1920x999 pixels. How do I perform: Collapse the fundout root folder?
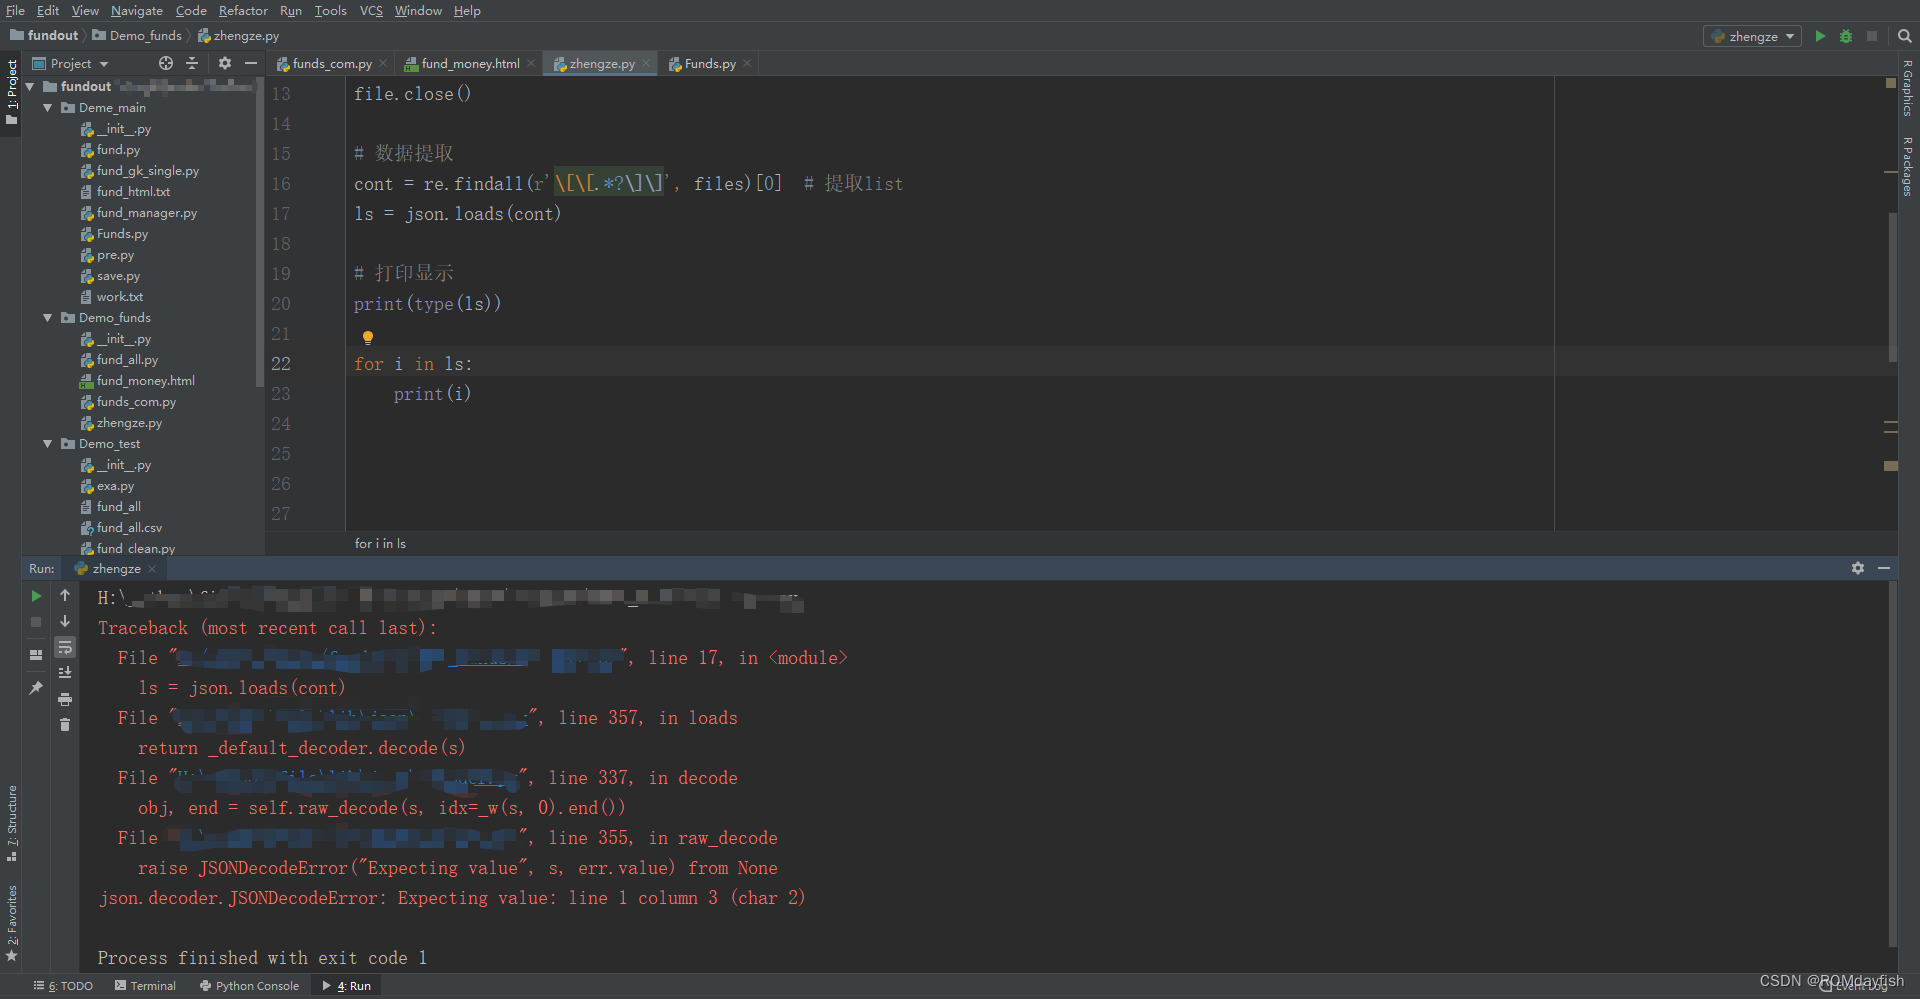pos(30,87)
